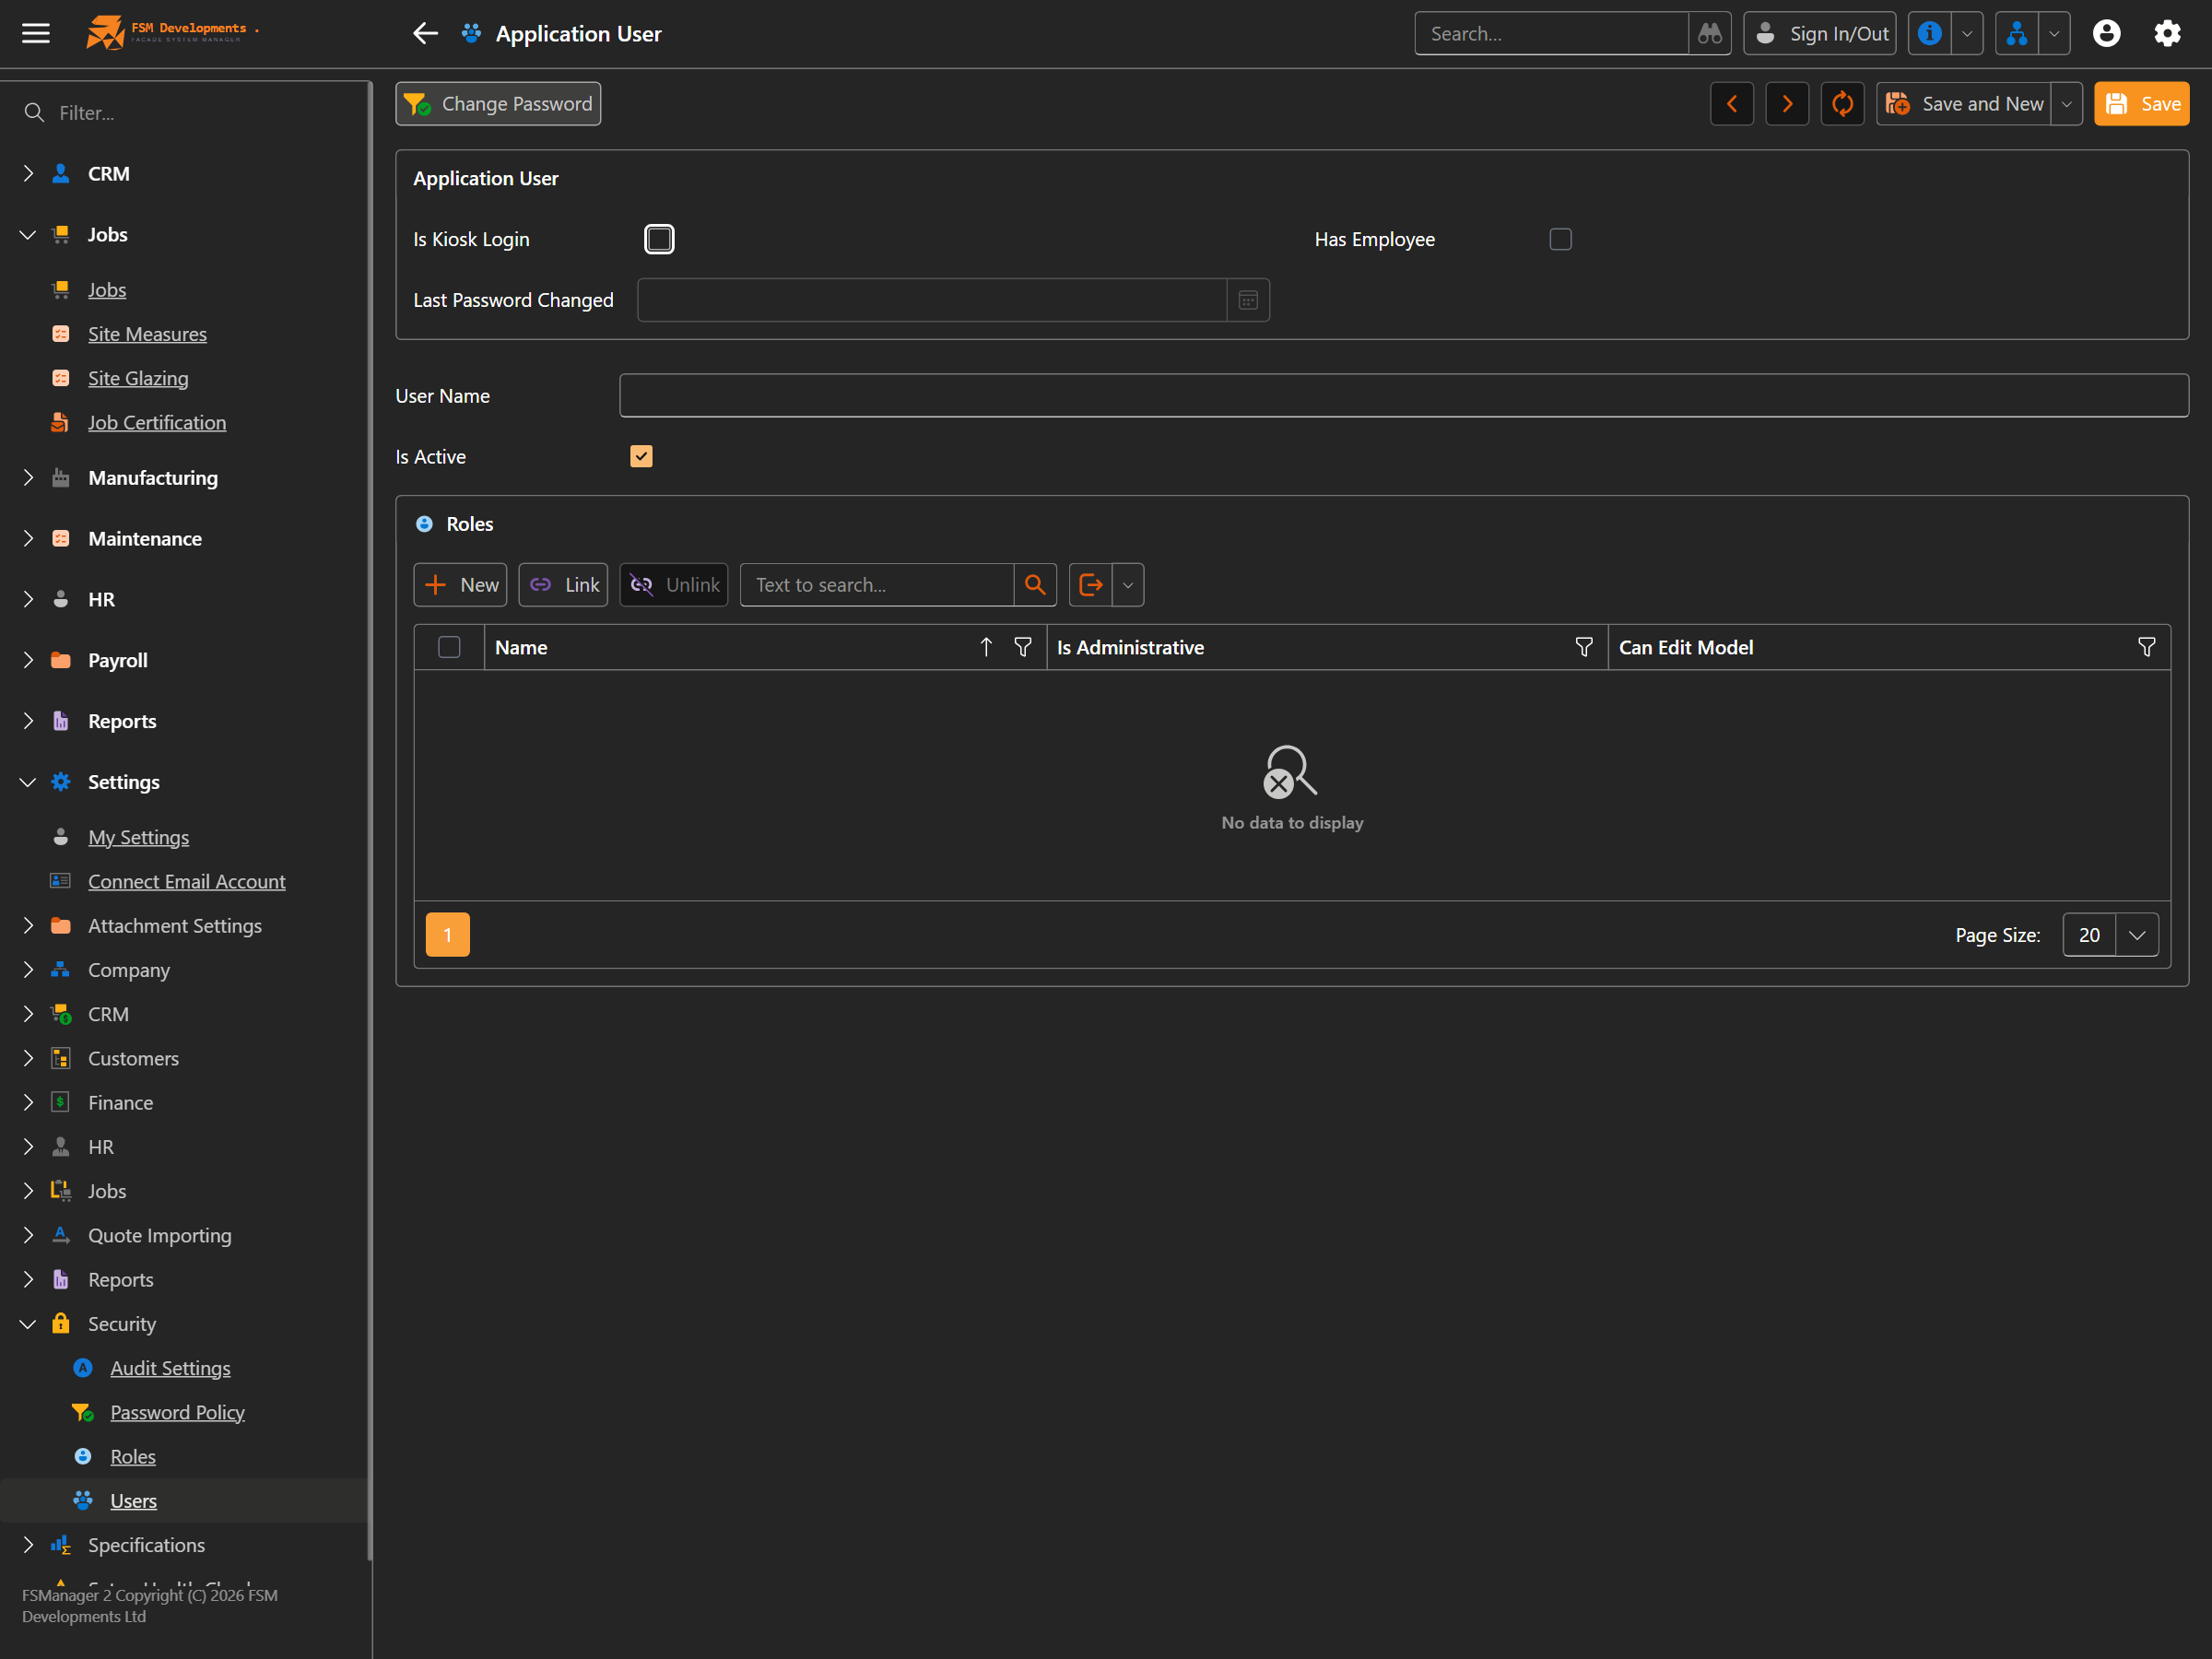Open the Last Password Changed calendar picker
Screen dimensions: 2212x1659
click(1248, 300)
